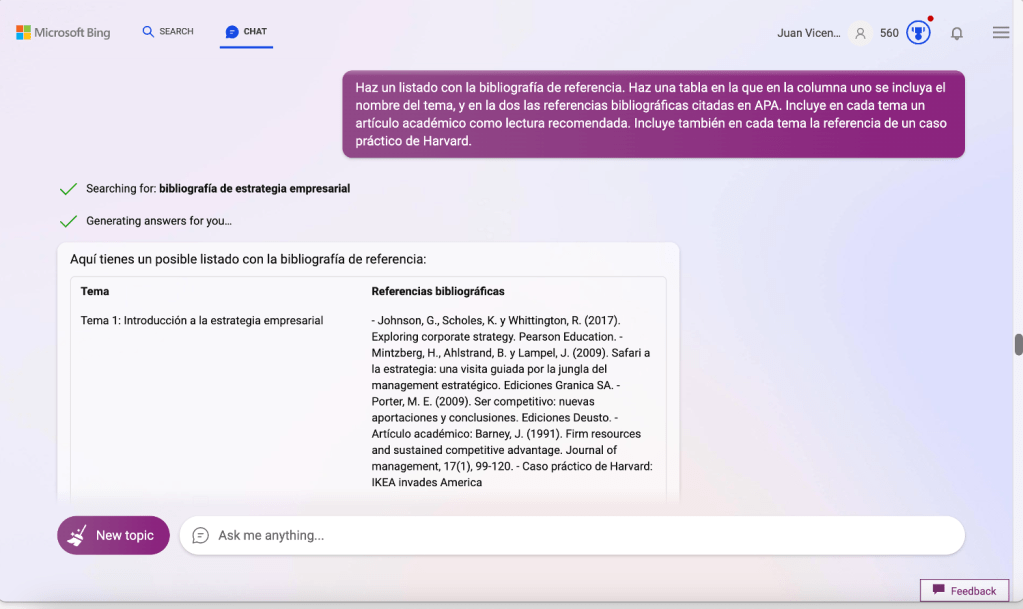Image resolution: width=1023 pixels, height=609 pixels.
Task: Open the CHAT tab
Action: tap(246, 32)
